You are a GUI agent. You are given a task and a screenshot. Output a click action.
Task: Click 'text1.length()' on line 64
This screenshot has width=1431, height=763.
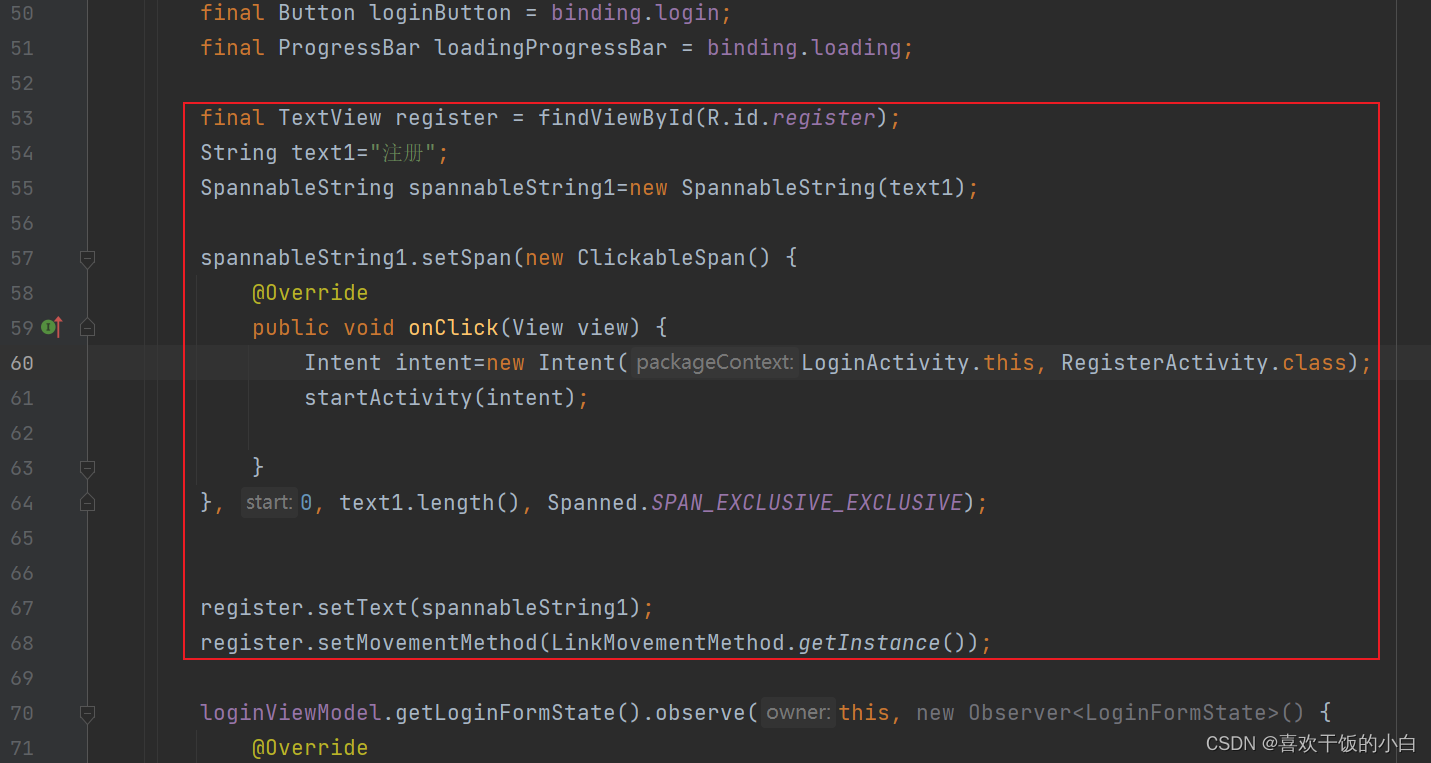click(x=430, y=502)
